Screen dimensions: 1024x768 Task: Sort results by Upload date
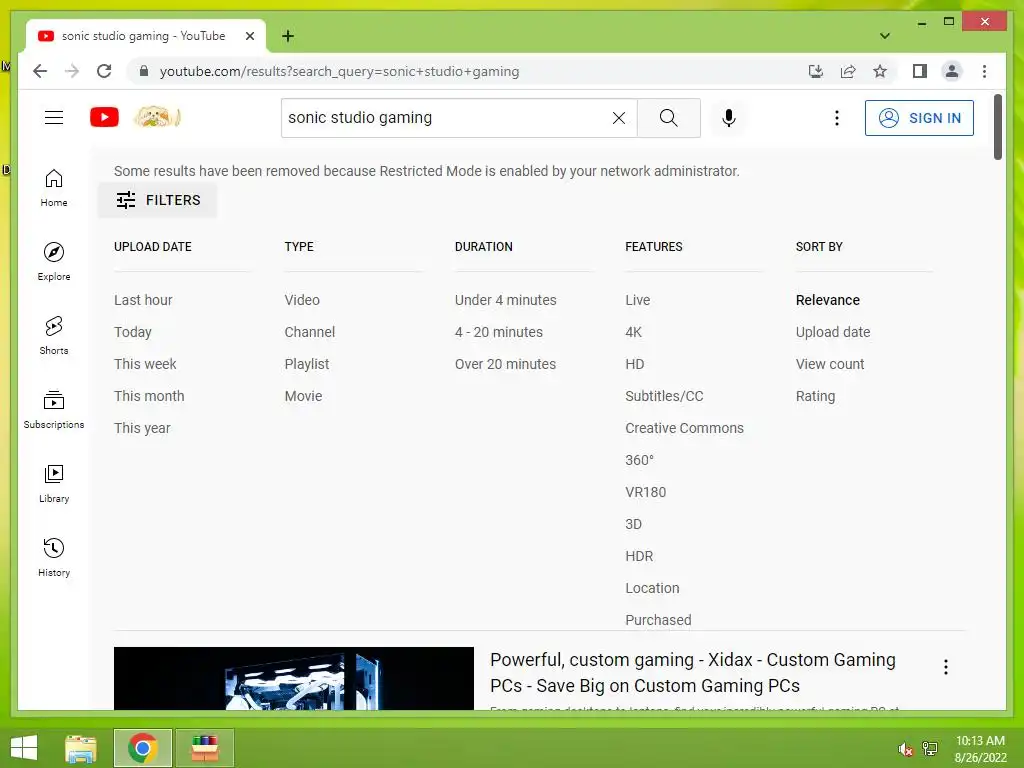[833, 332]
